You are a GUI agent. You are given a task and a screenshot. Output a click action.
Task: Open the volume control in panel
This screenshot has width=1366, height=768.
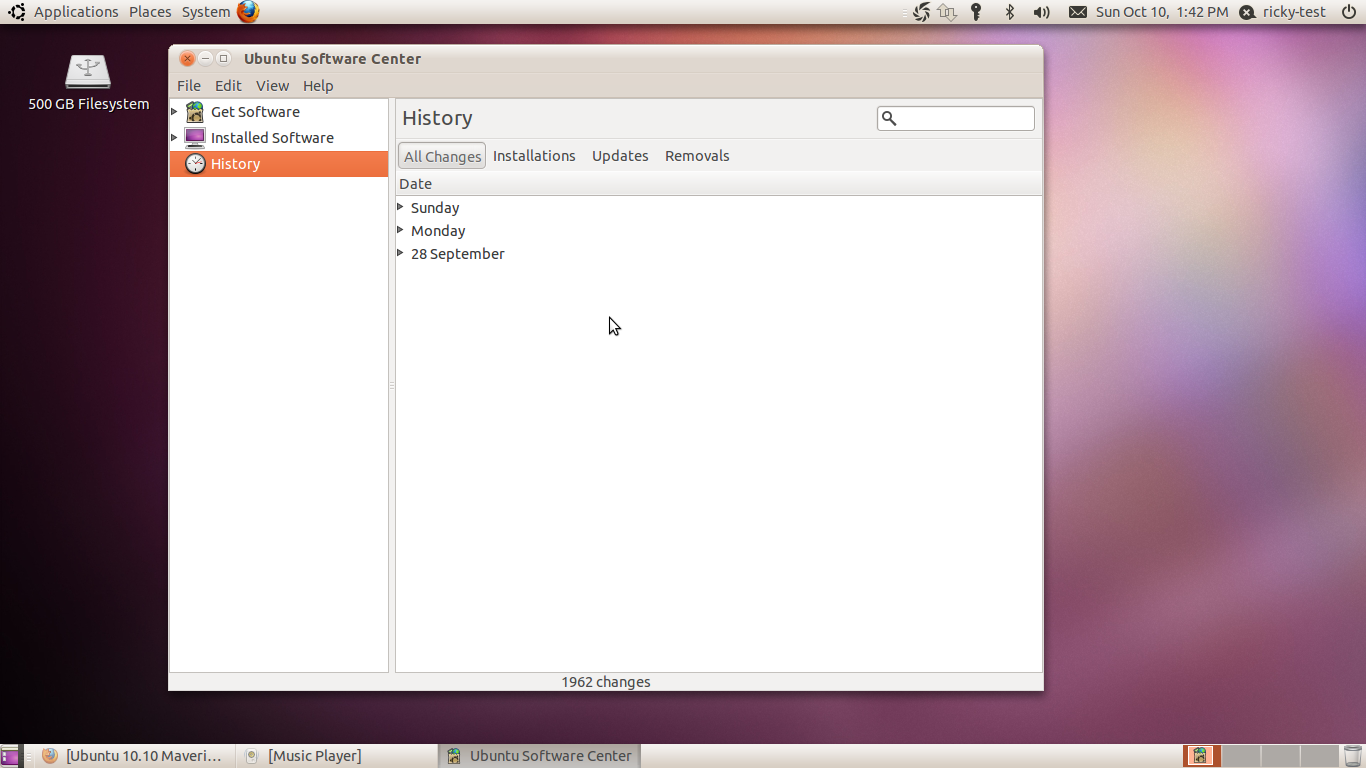click(1041, 12)
